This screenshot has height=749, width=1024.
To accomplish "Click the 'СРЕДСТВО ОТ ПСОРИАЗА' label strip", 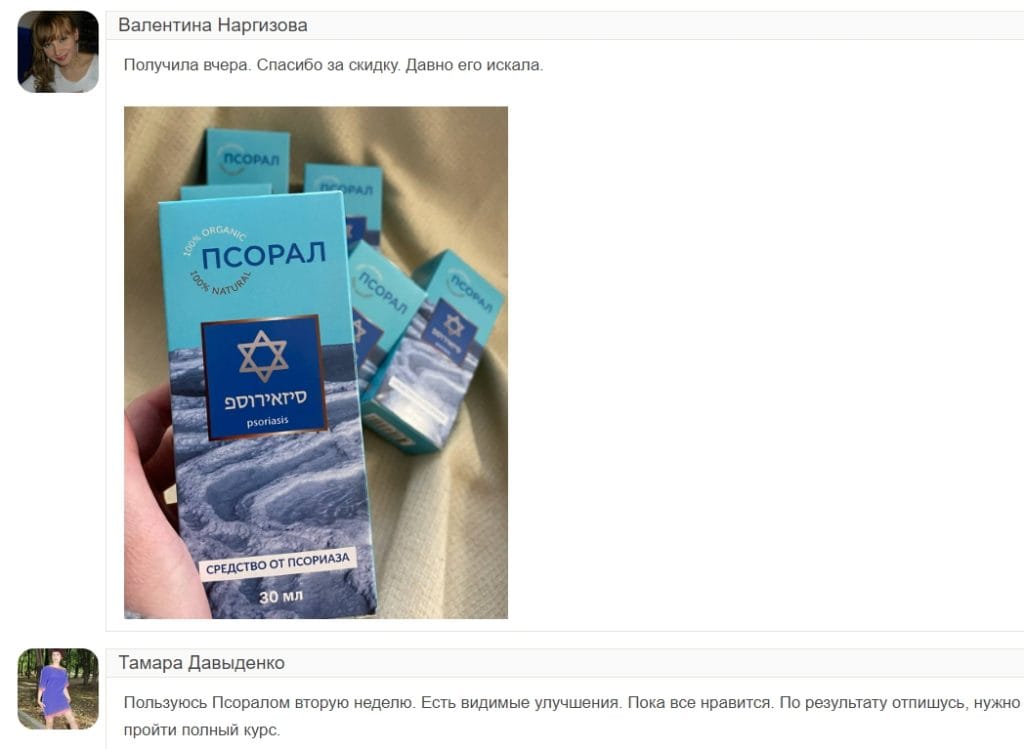I will coord(278,564).
